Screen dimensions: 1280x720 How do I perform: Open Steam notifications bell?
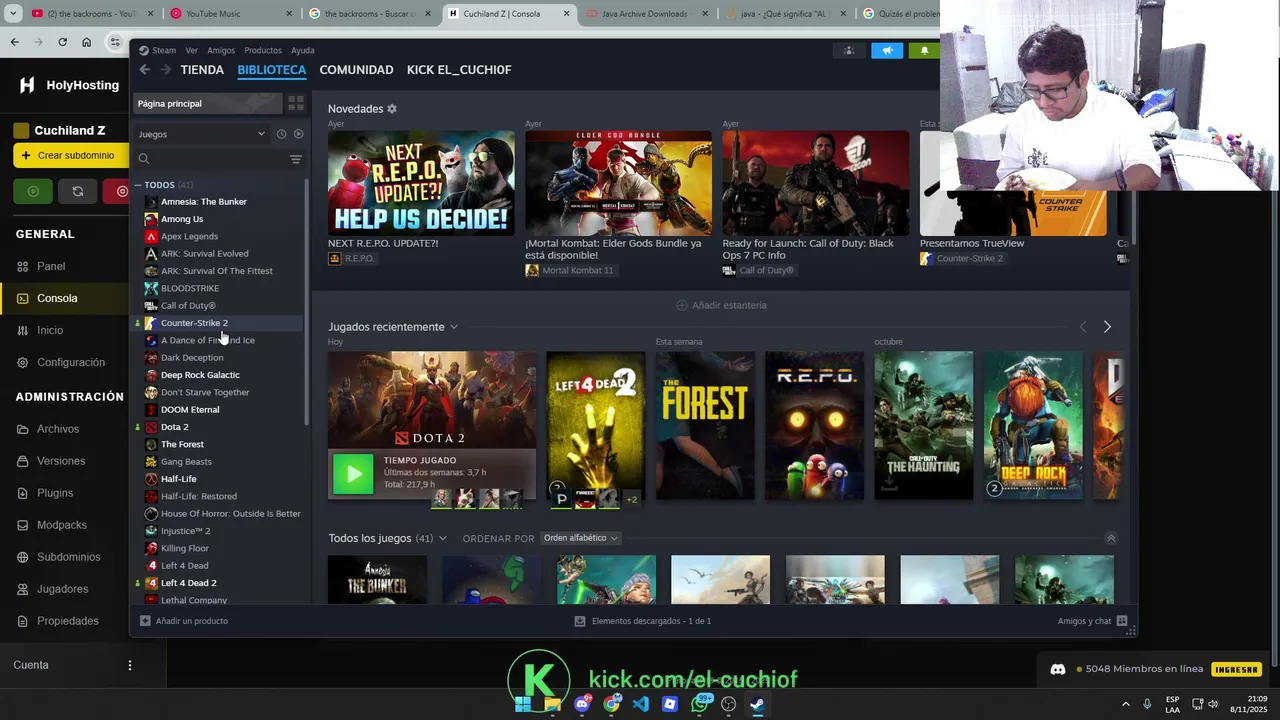[x=923, y=50]
